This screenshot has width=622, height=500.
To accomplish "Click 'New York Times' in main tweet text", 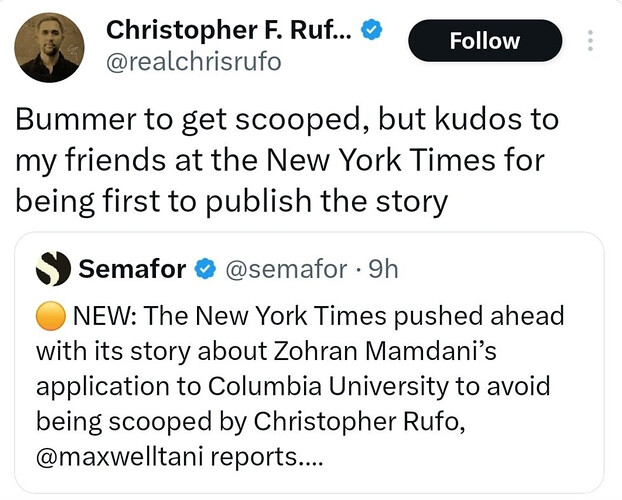I will coord(380,160).
